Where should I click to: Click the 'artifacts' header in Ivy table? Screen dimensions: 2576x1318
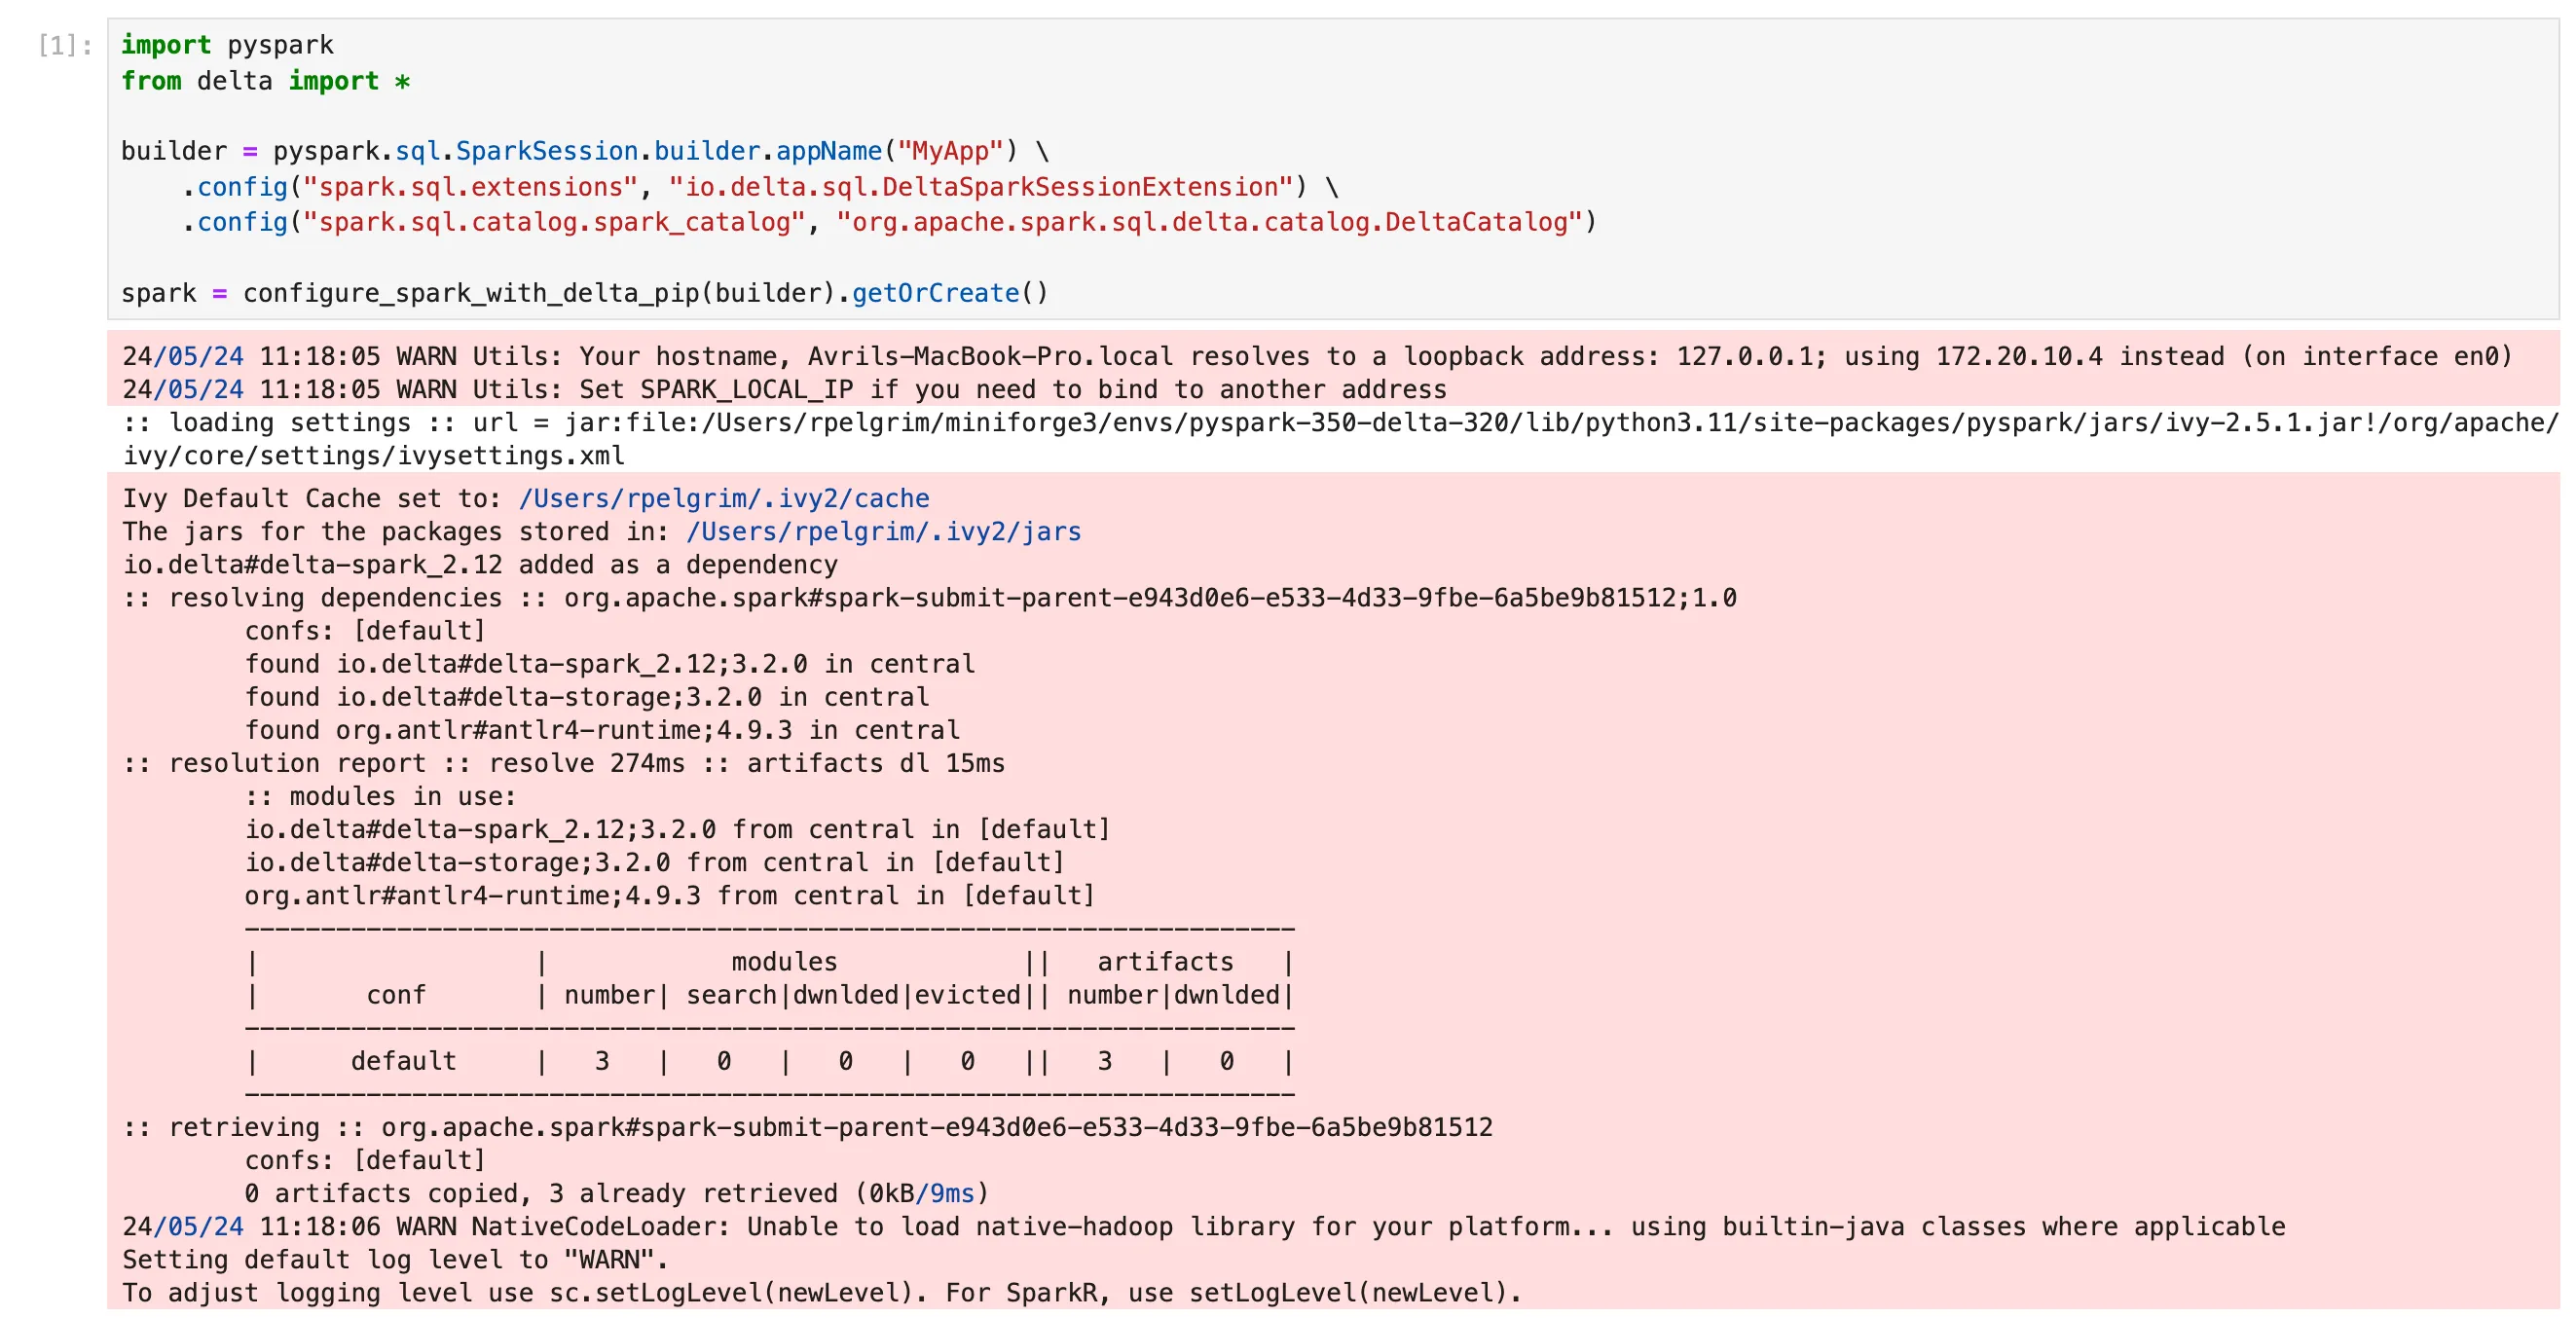pos(1164,962)
